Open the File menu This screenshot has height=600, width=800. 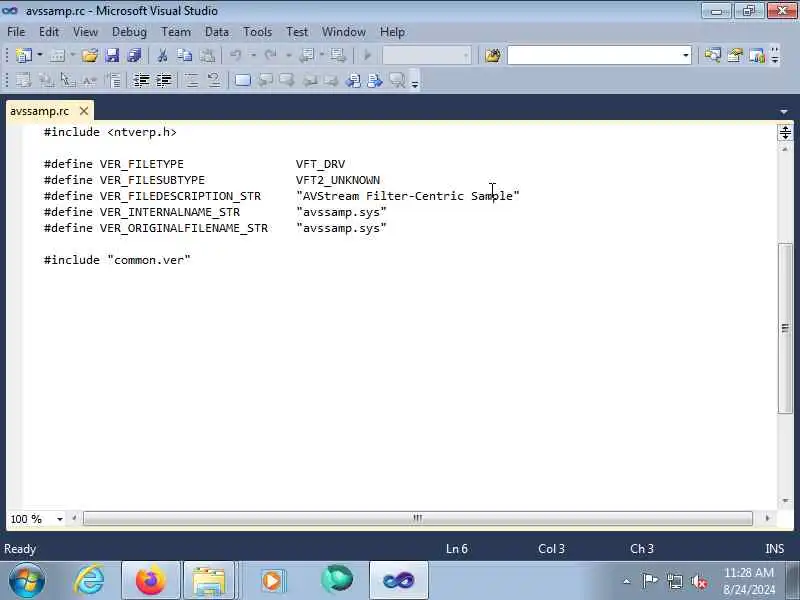point(16,32)
